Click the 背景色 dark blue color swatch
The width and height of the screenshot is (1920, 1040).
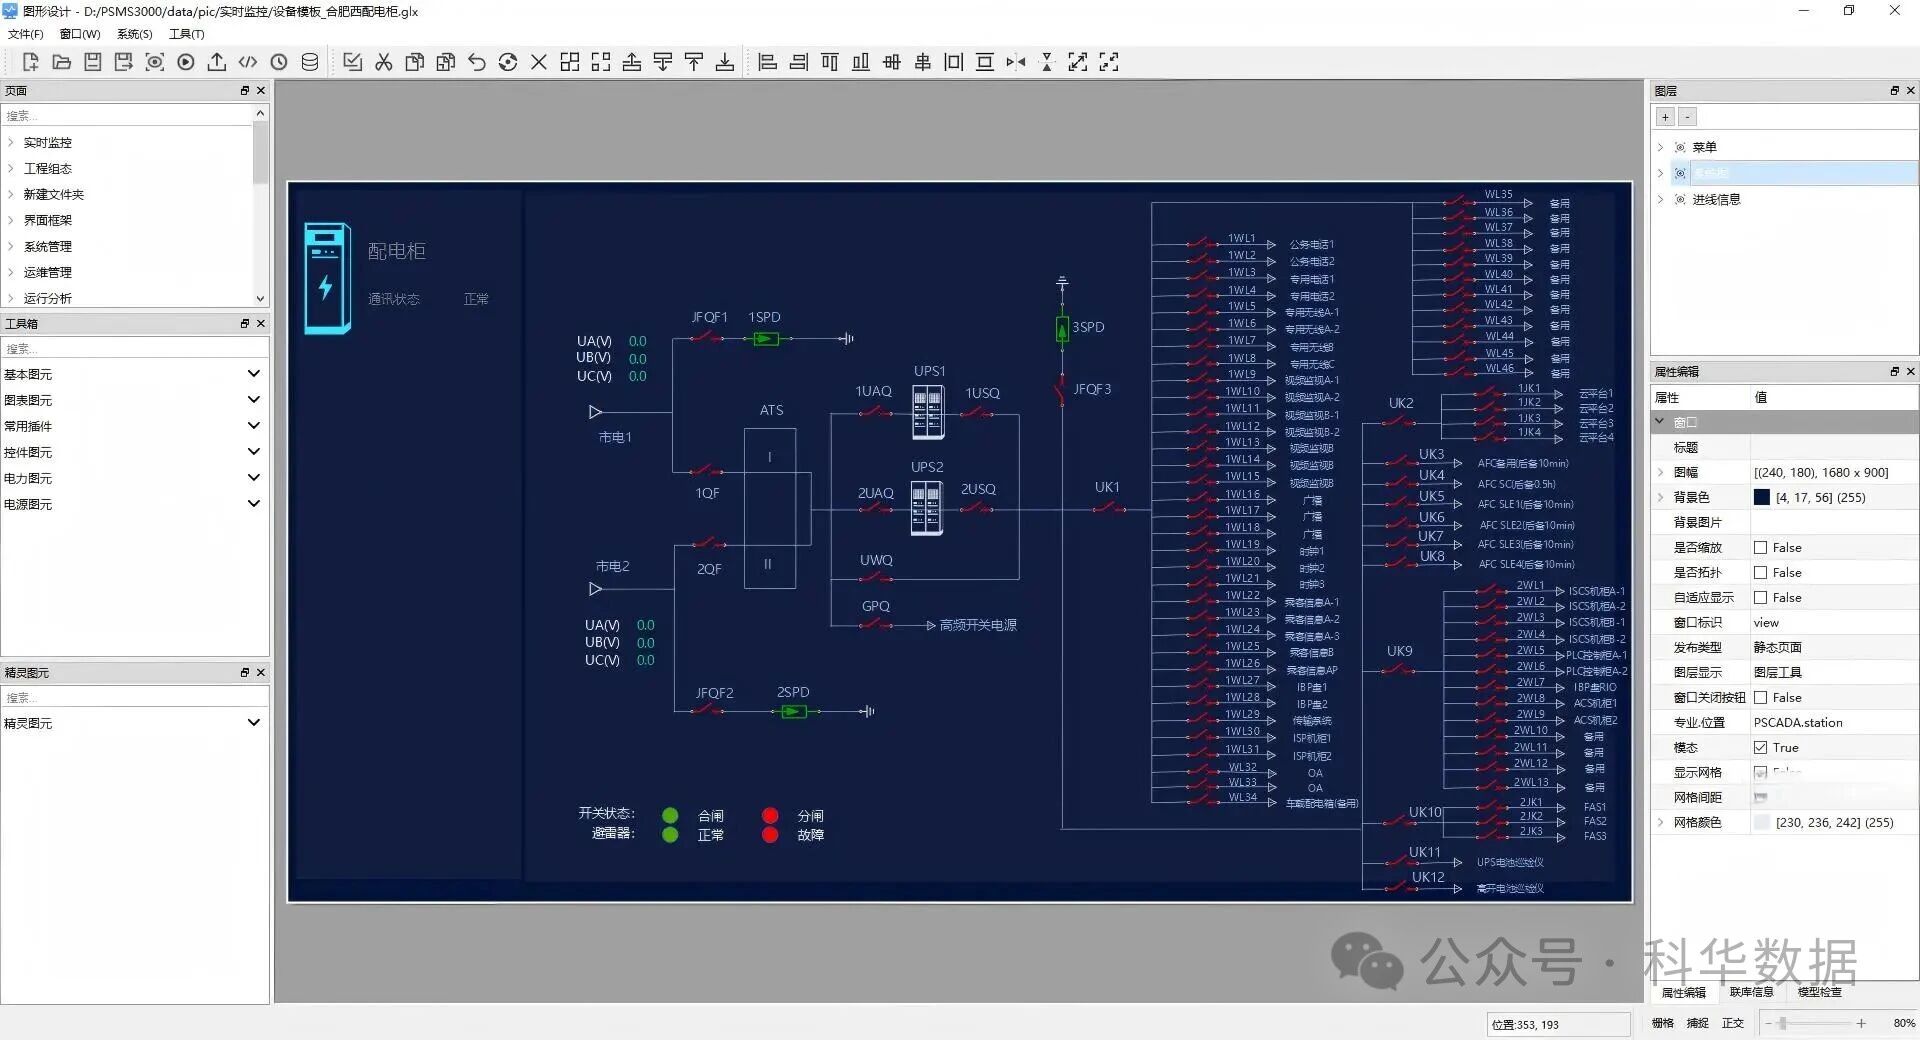(1762, 498)
